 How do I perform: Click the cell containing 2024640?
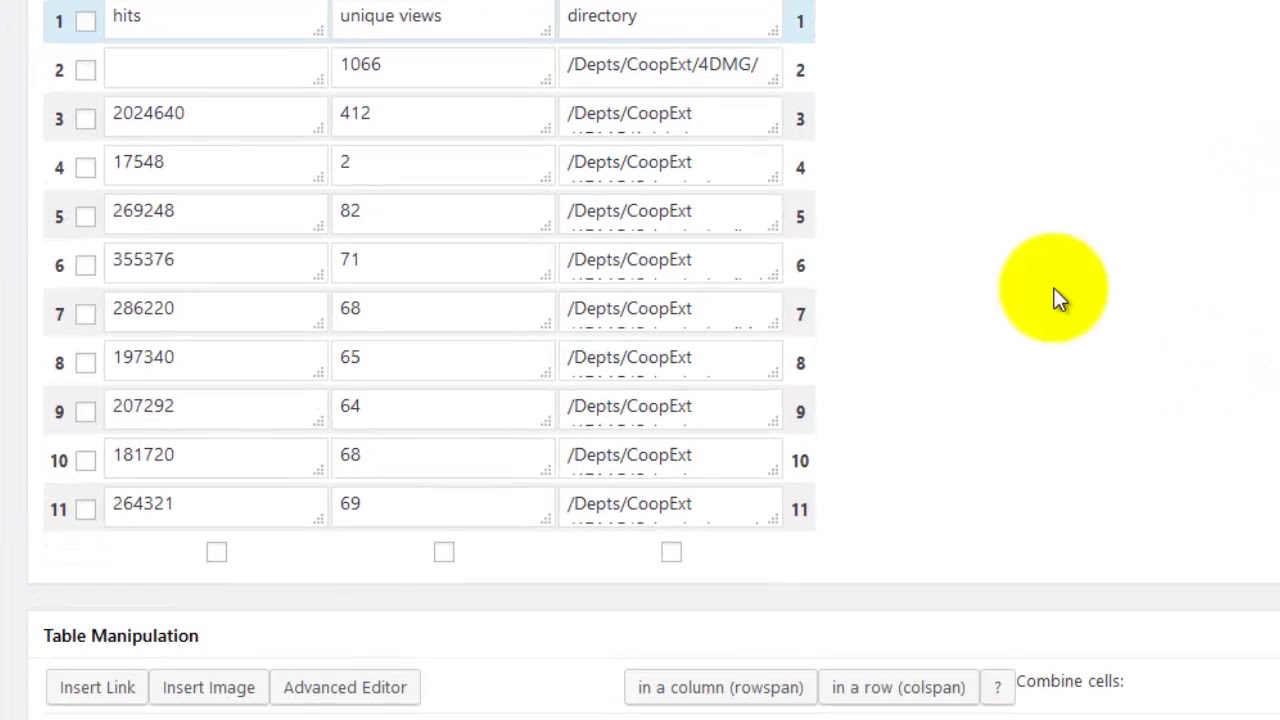click(x=215, y=117)
